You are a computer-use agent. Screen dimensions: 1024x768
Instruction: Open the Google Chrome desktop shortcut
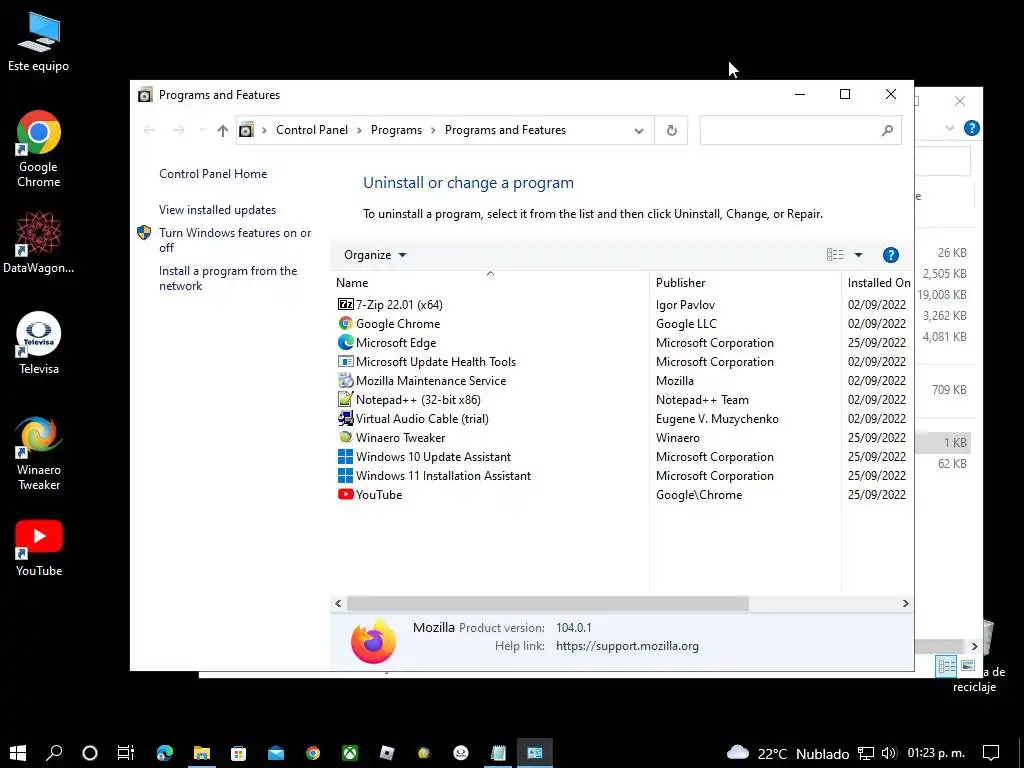click(x=39, y=150)
